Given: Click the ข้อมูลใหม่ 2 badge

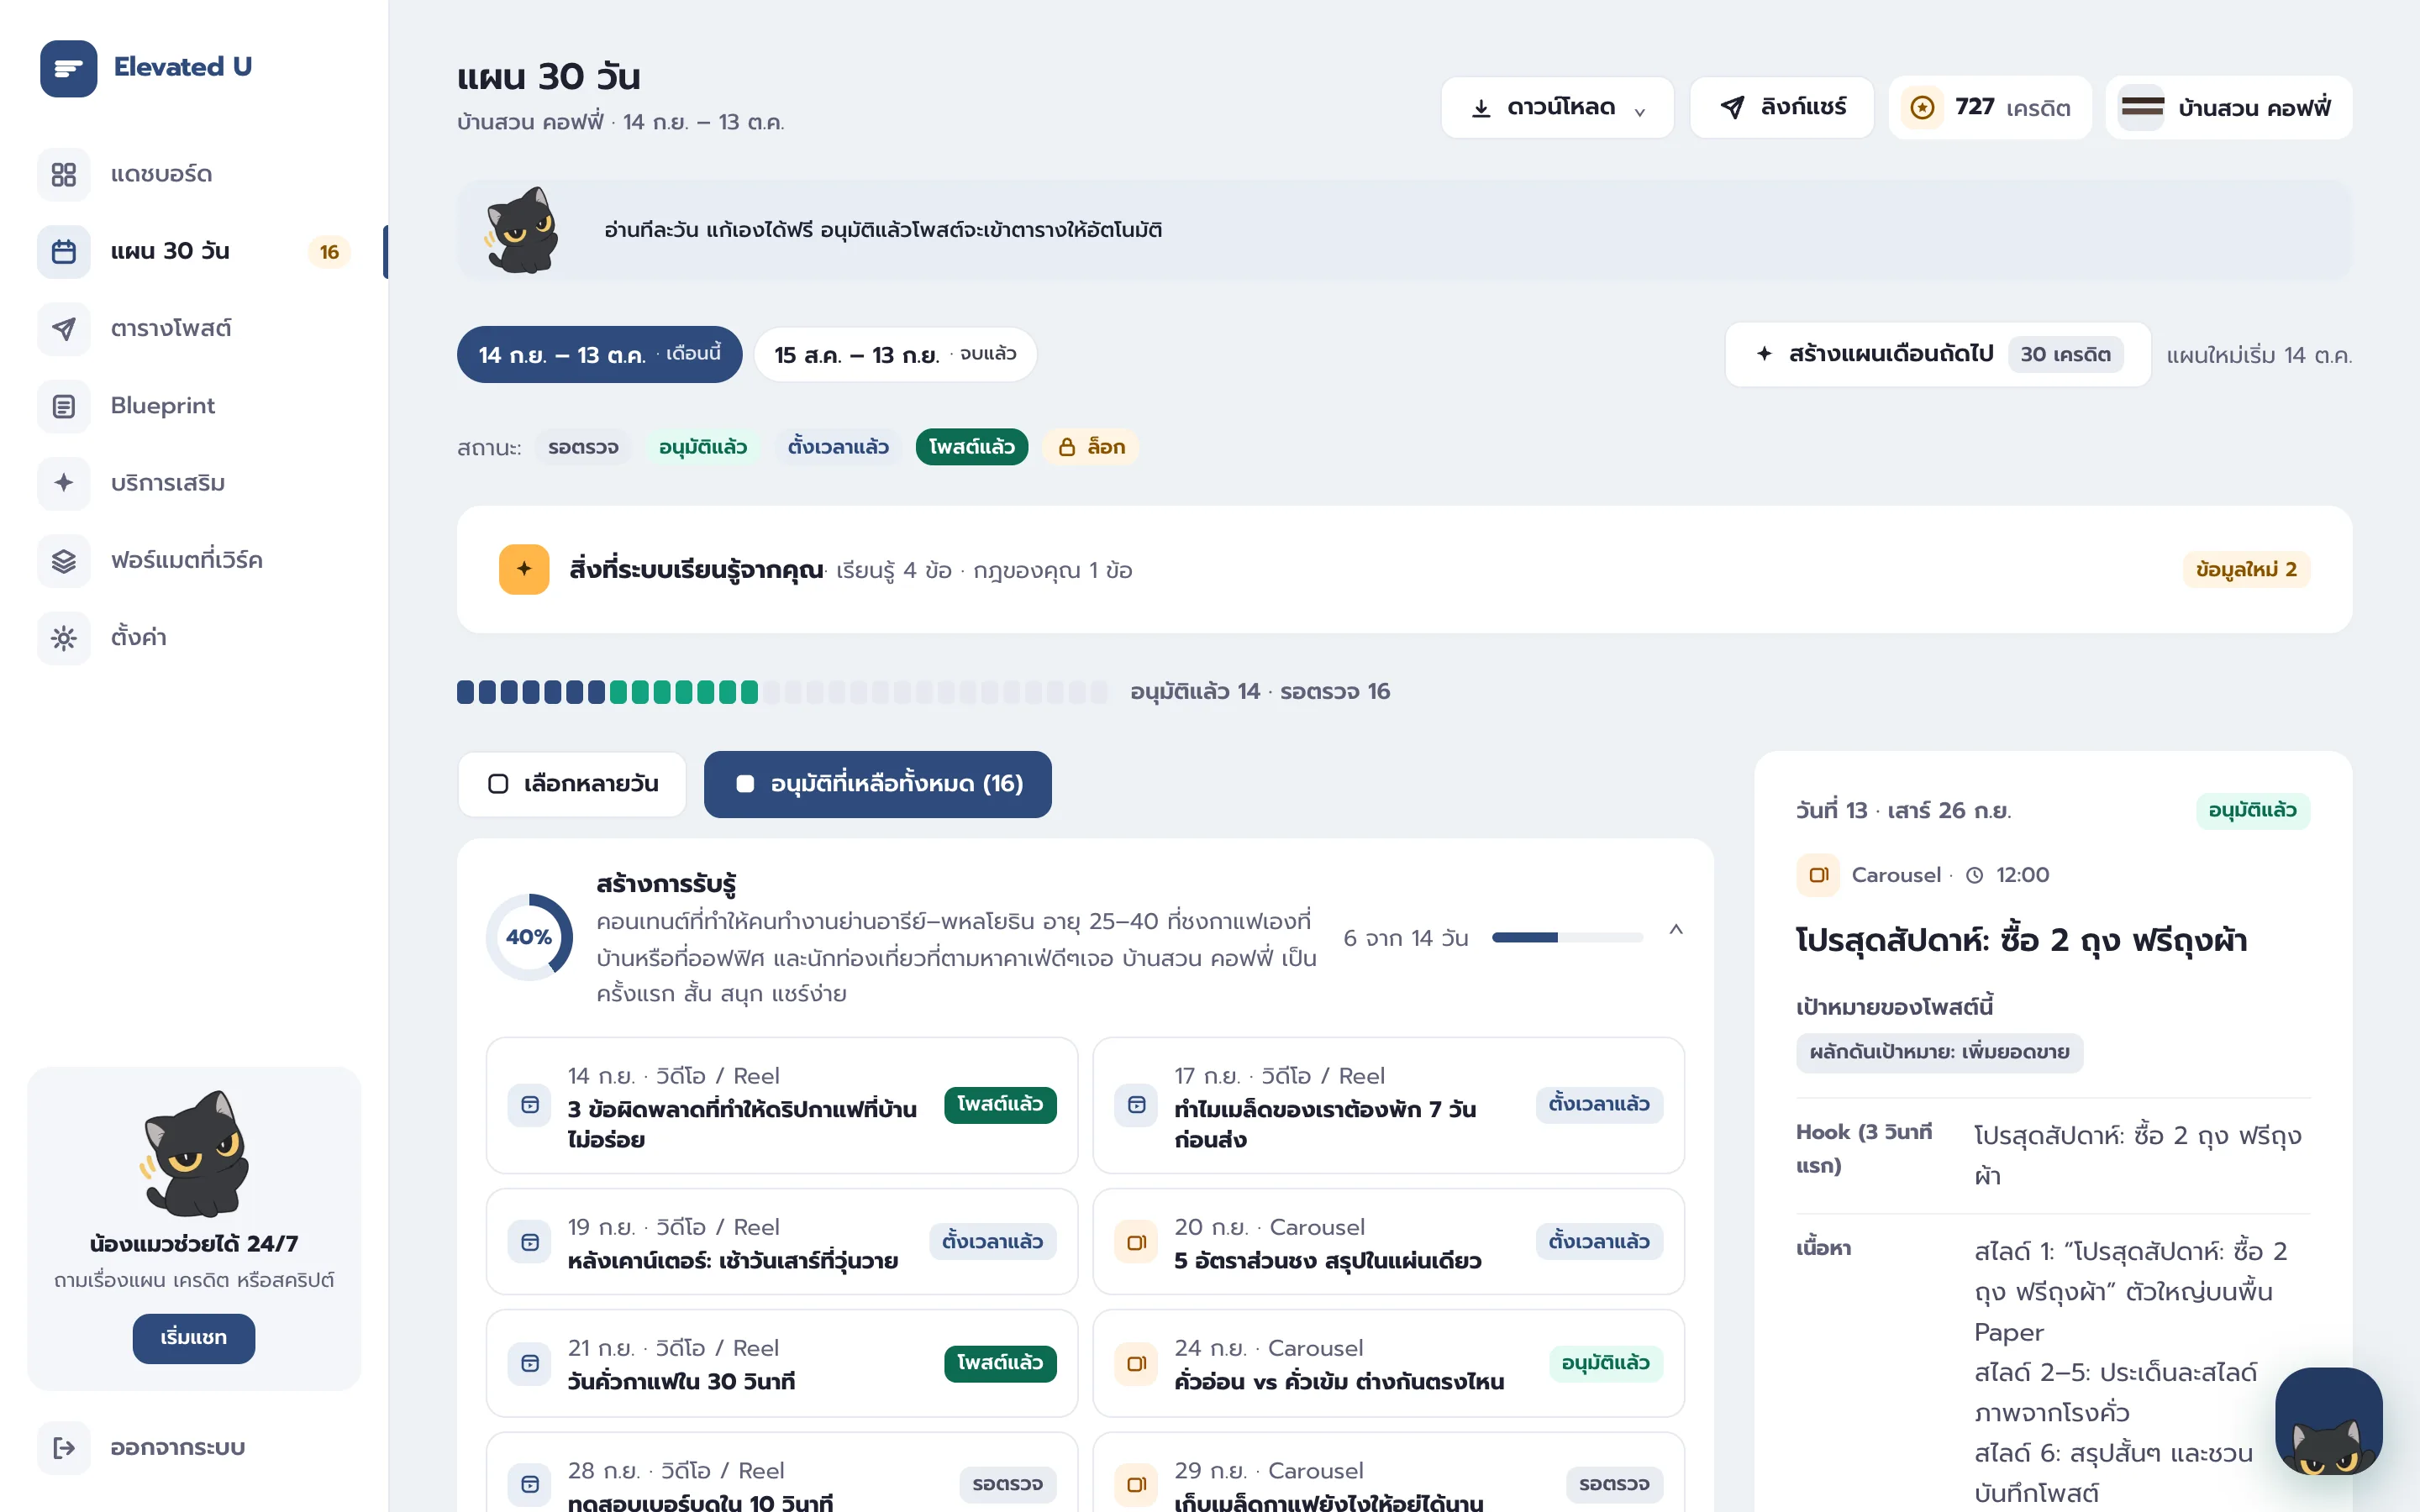Looking at the screenshot, I should click(2246, 569).
